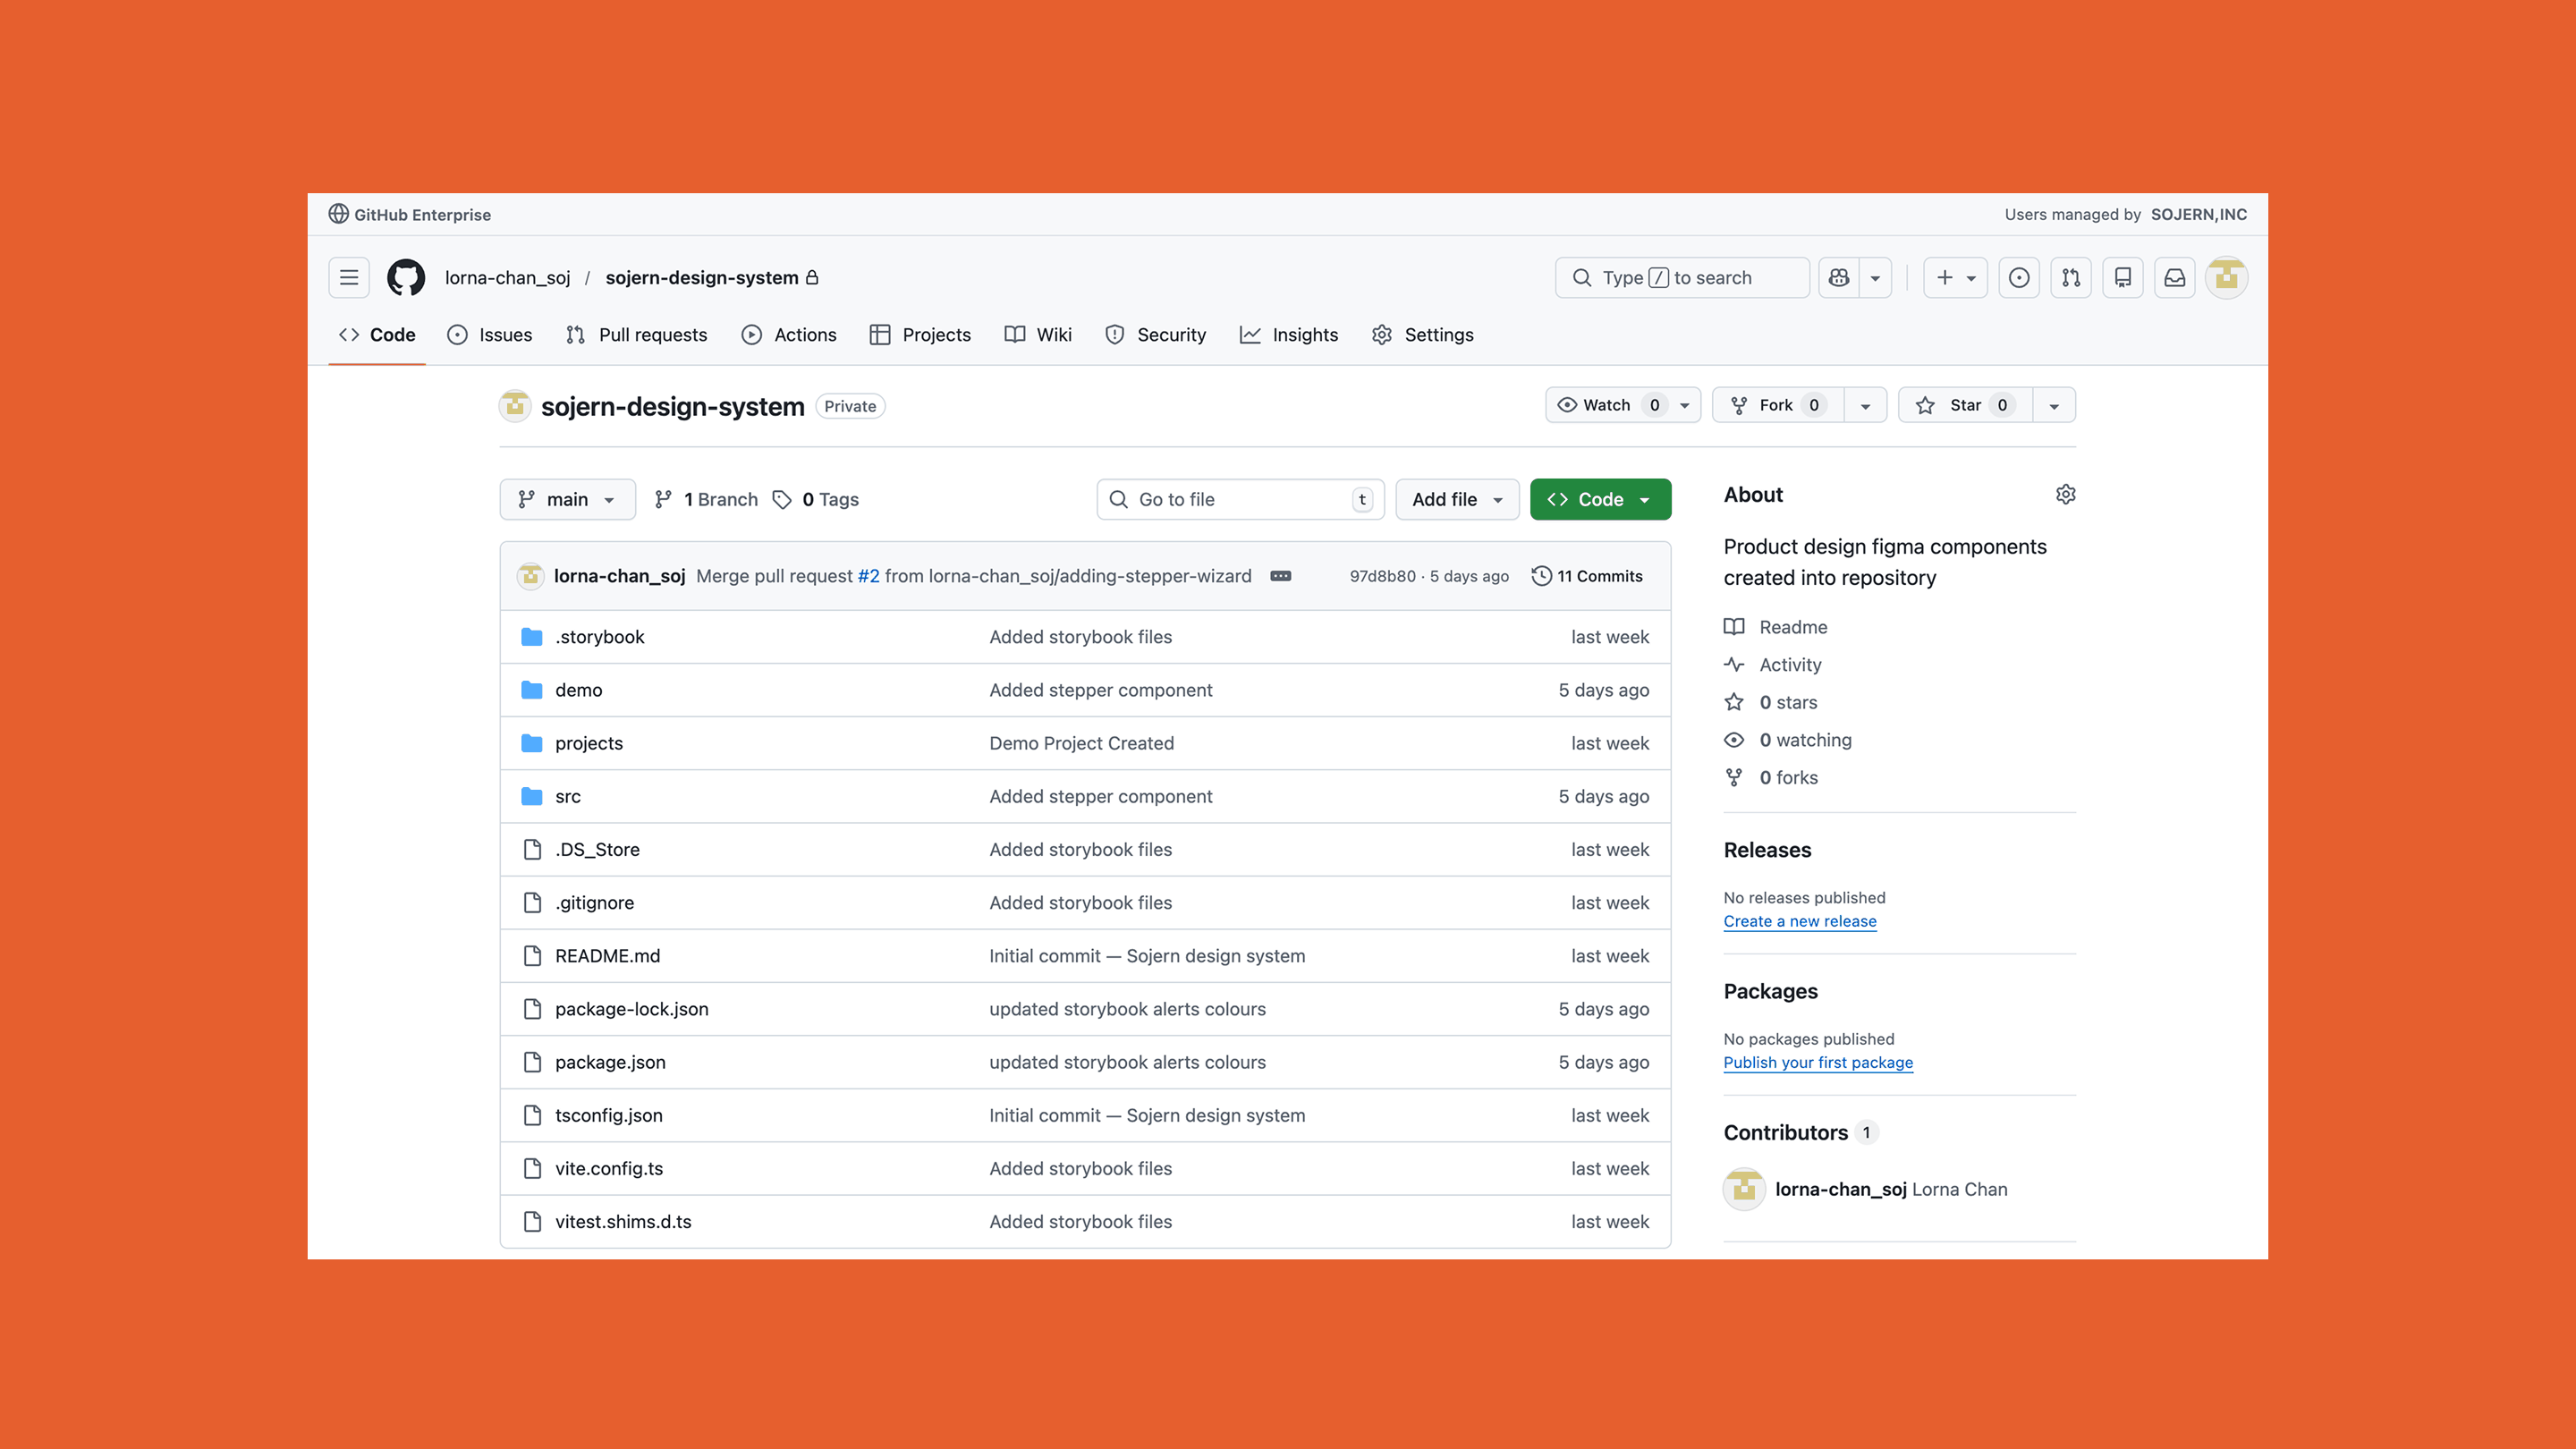Open GitHub Copilot chat icon
This screenshot has height=1449, width=2576.
pos(1839,277)
